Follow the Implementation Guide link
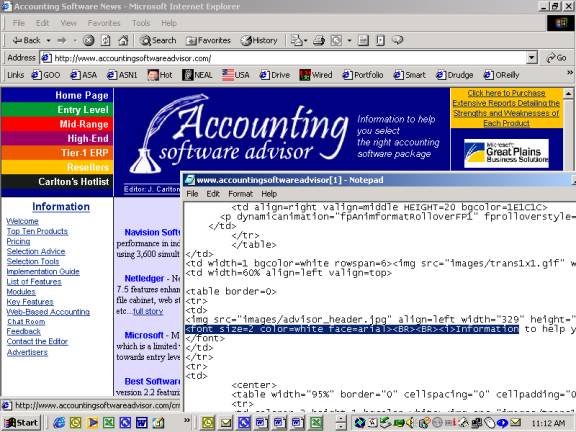 click(43, 272)
